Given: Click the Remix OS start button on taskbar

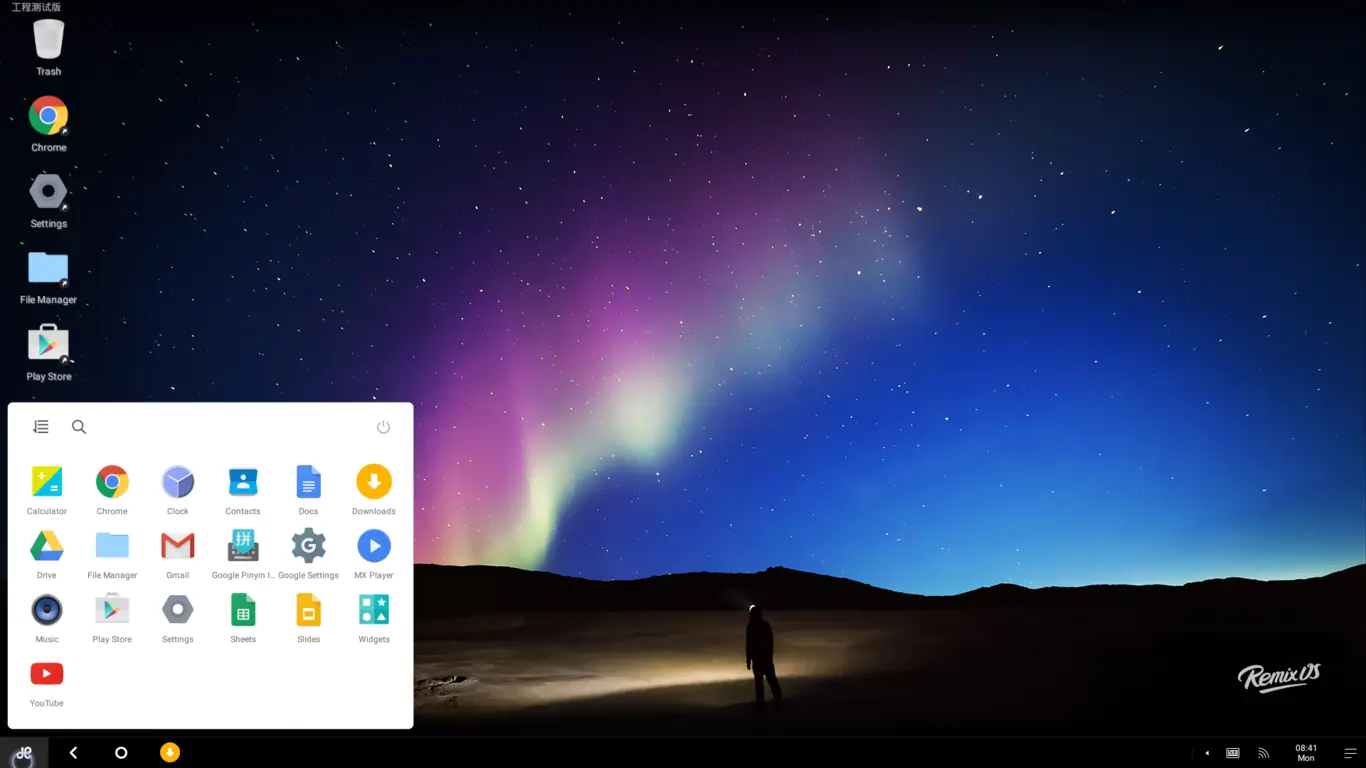Looking at the screenshot, I should pos(24,753).
